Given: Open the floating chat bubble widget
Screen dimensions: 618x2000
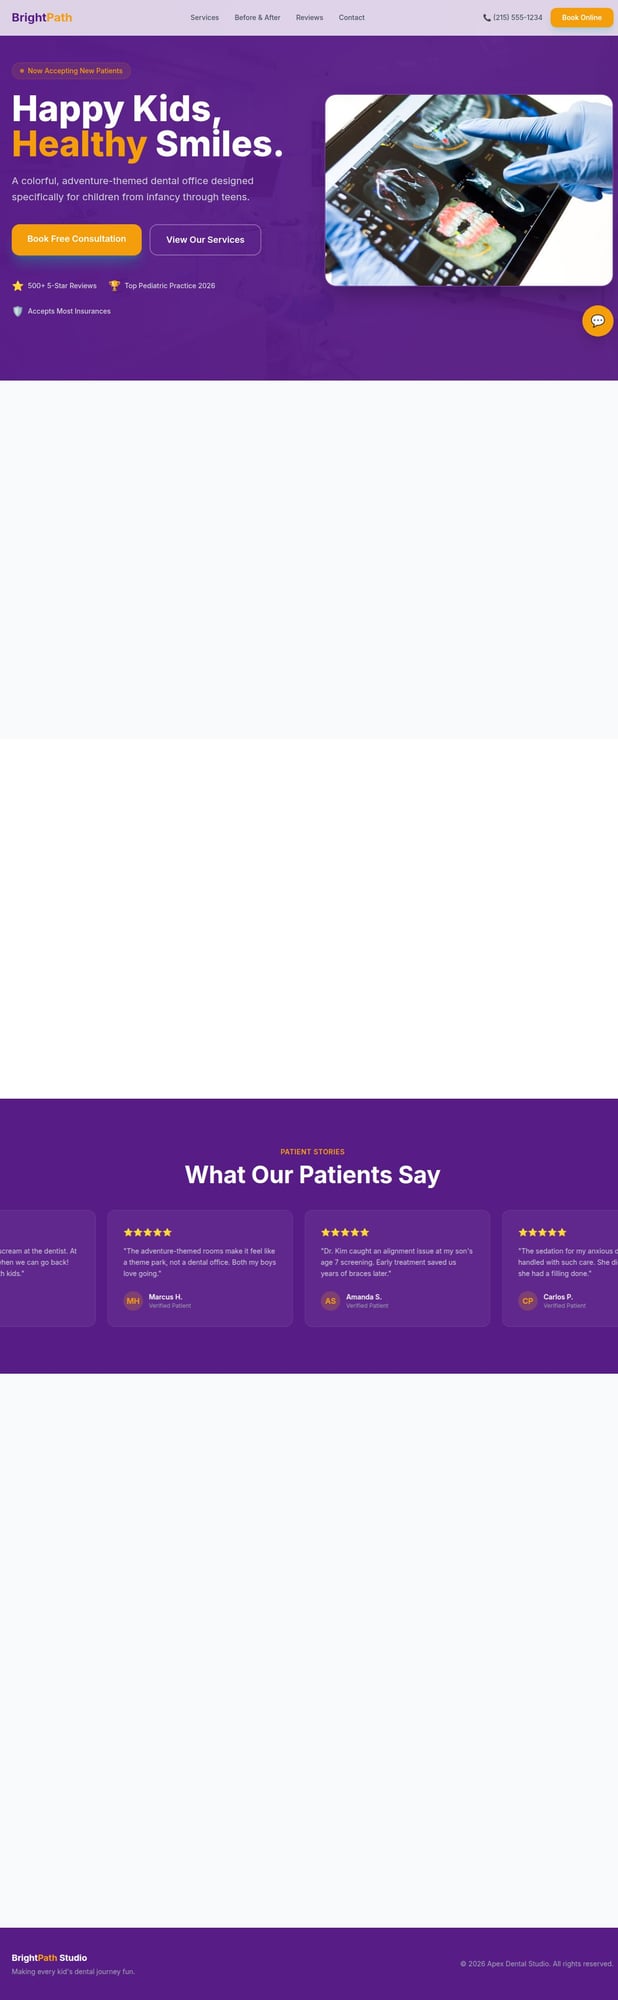Looking at the screenshot, I should coord(597,321).
